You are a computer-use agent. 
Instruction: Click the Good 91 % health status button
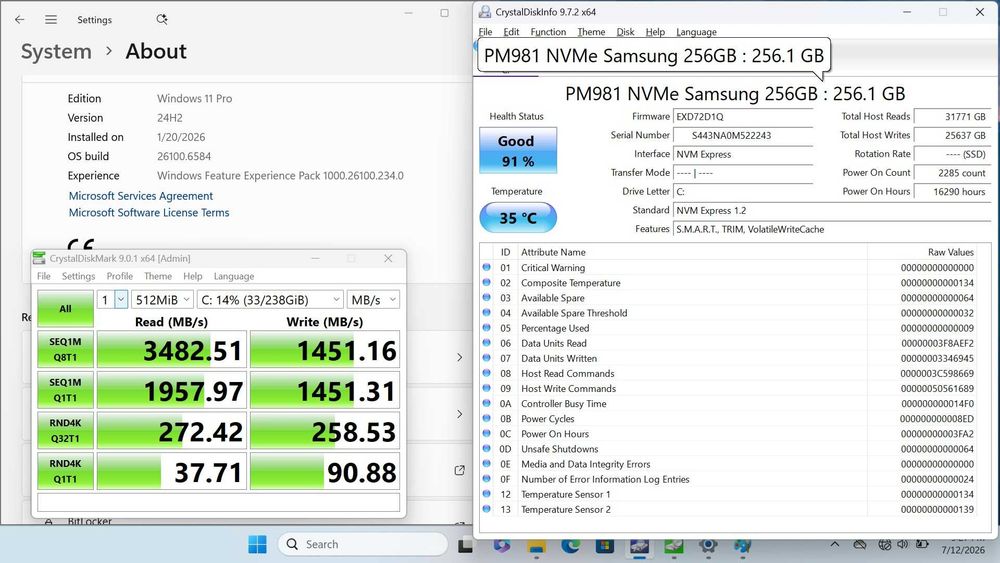click(518, 150)
